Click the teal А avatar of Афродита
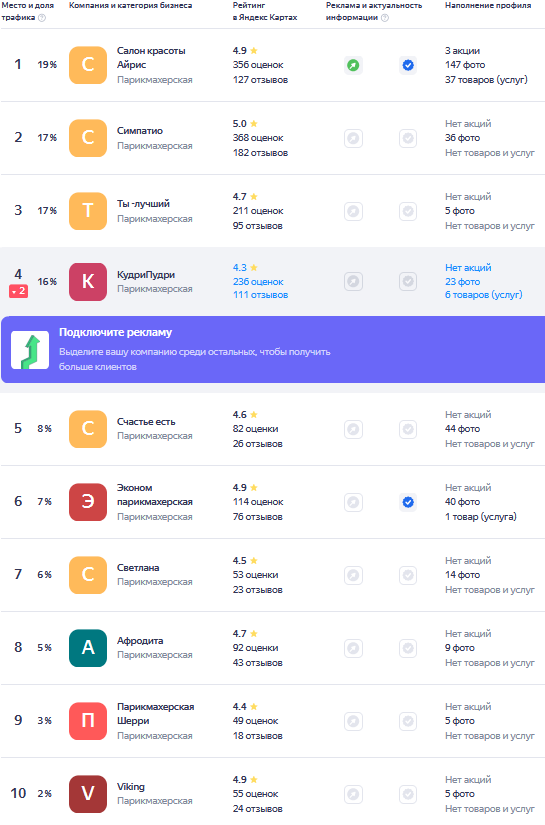Viewport: 545px width, 825px height. 88,648
